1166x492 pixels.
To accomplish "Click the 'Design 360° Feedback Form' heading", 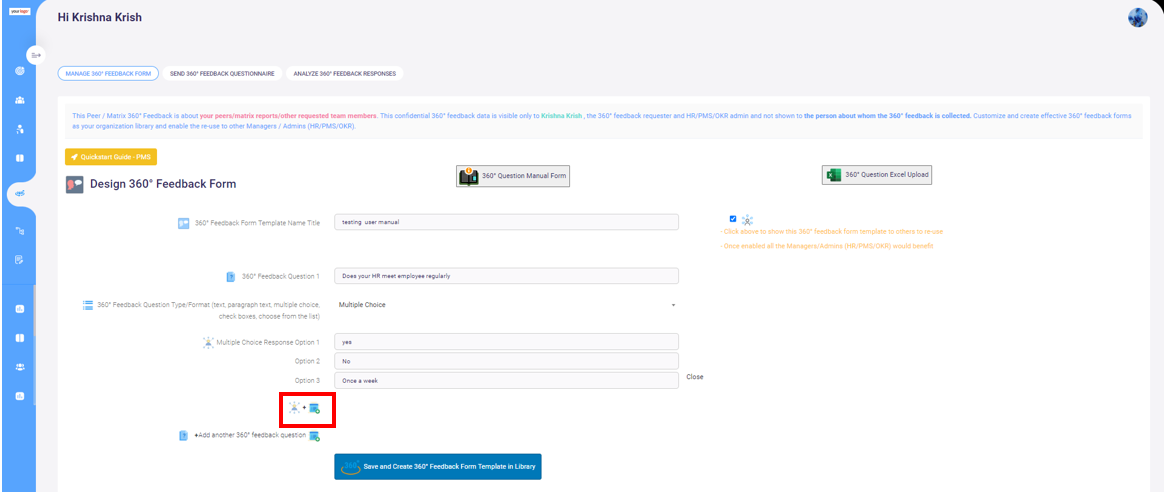I will pyautogui.click(x=163, y=184).
